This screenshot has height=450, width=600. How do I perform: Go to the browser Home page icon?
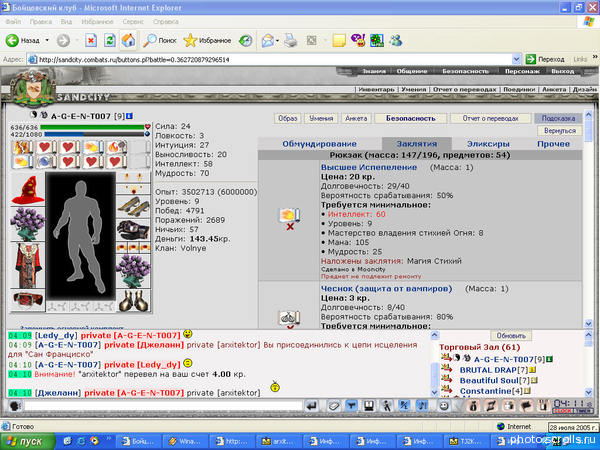pos(129,40)
